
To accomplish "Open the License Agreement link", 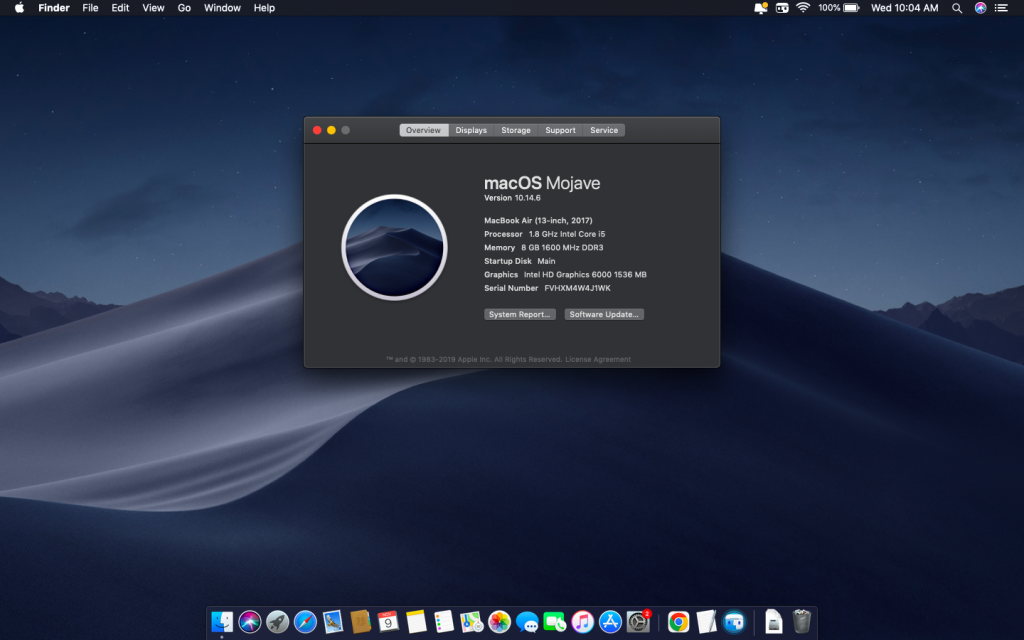I will coord(598,359).
